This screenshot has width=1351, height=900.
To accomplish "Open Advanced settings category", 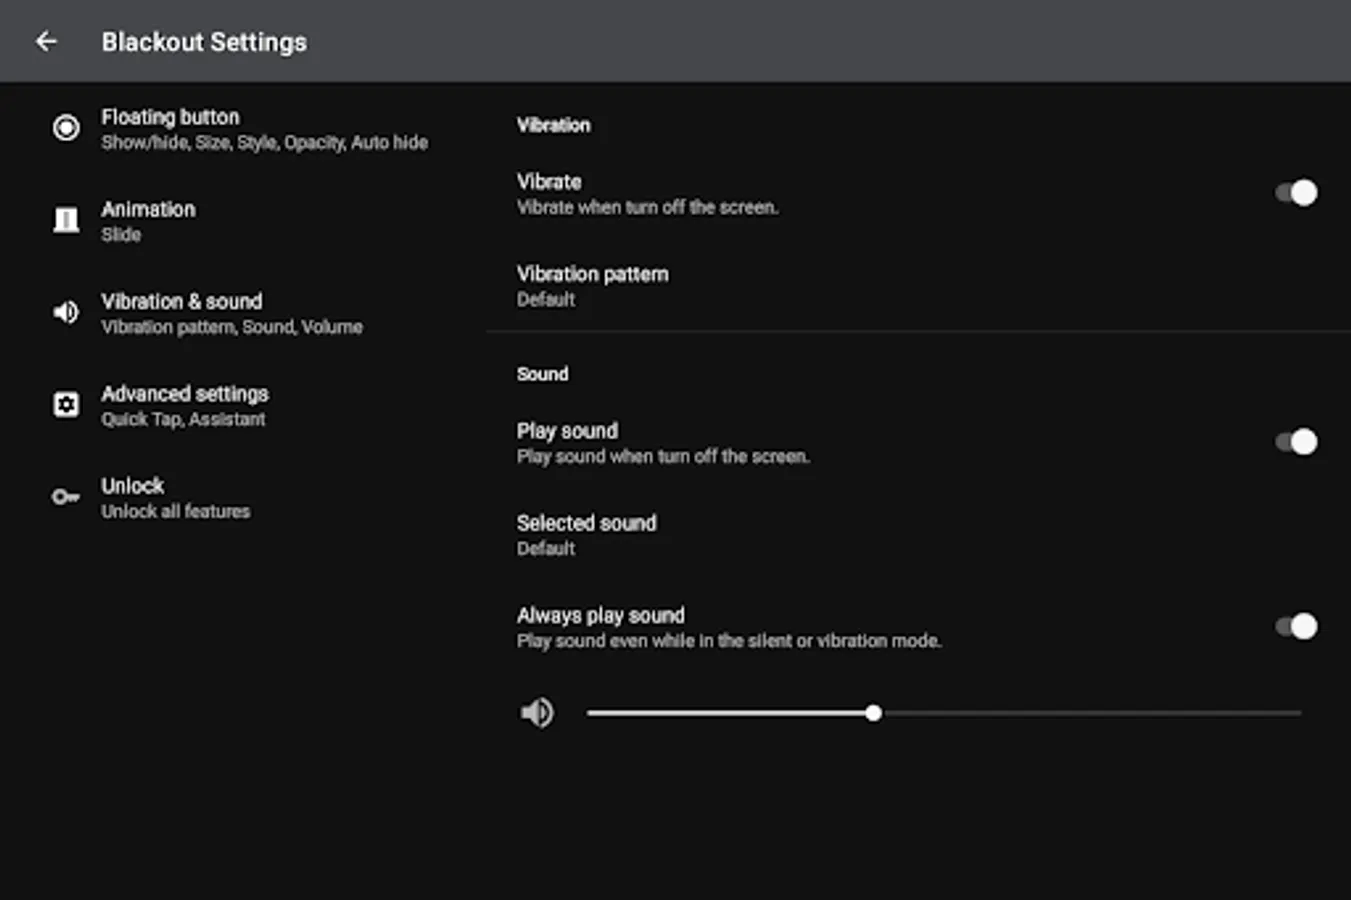I will (184, 404).
